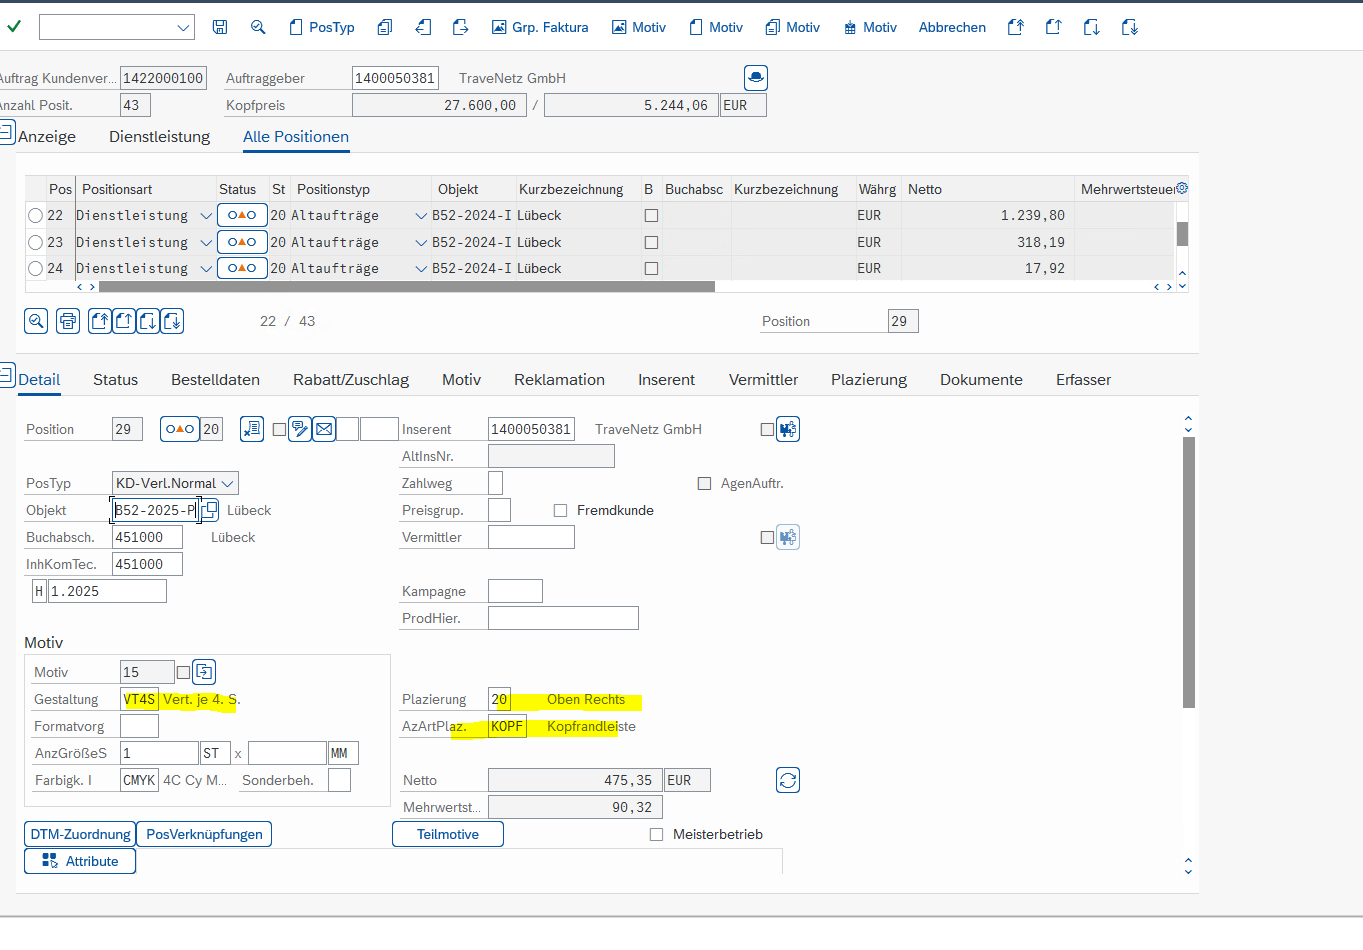This screenshot has width=1363, height=950.
Task: Click status icon in row 22
Action: (x=242, y=215)
